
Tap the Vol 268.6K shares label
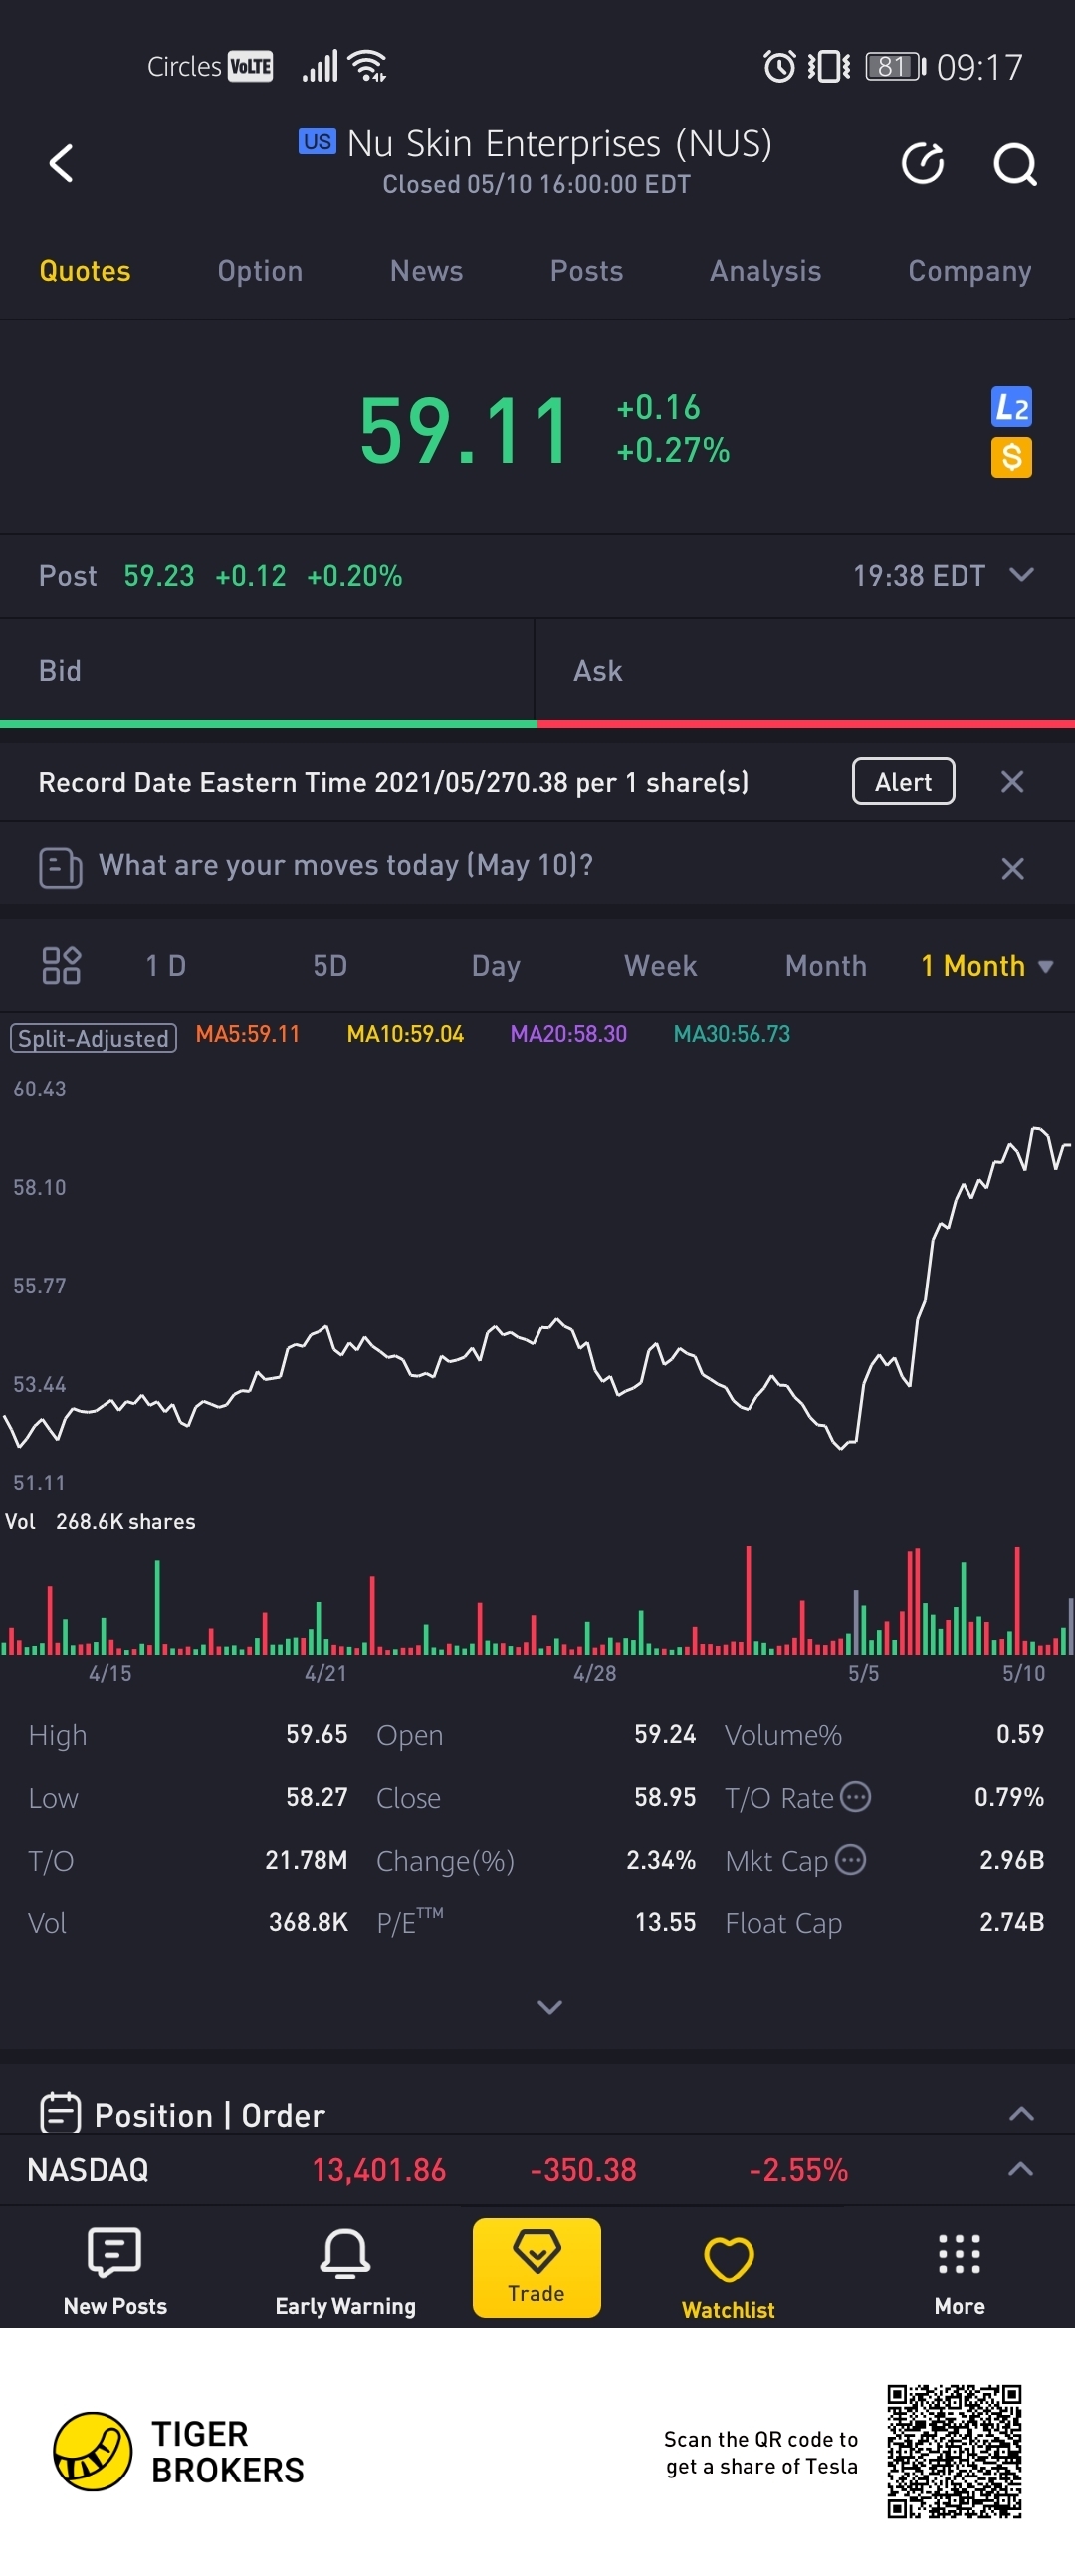pos(100,1521)
